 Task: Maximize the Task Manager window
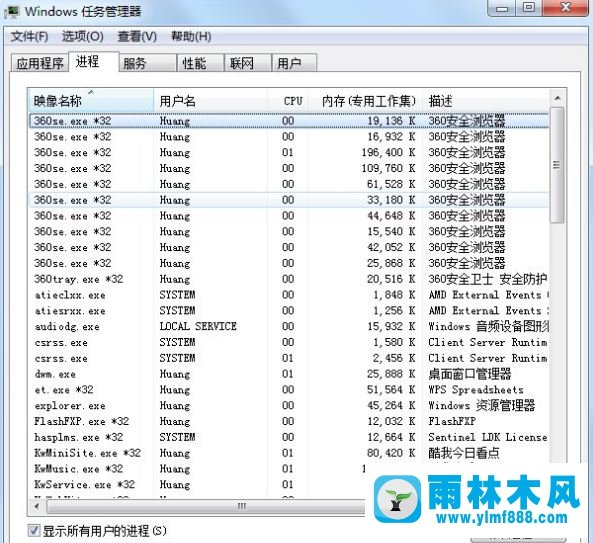click(x=529, y=8)
